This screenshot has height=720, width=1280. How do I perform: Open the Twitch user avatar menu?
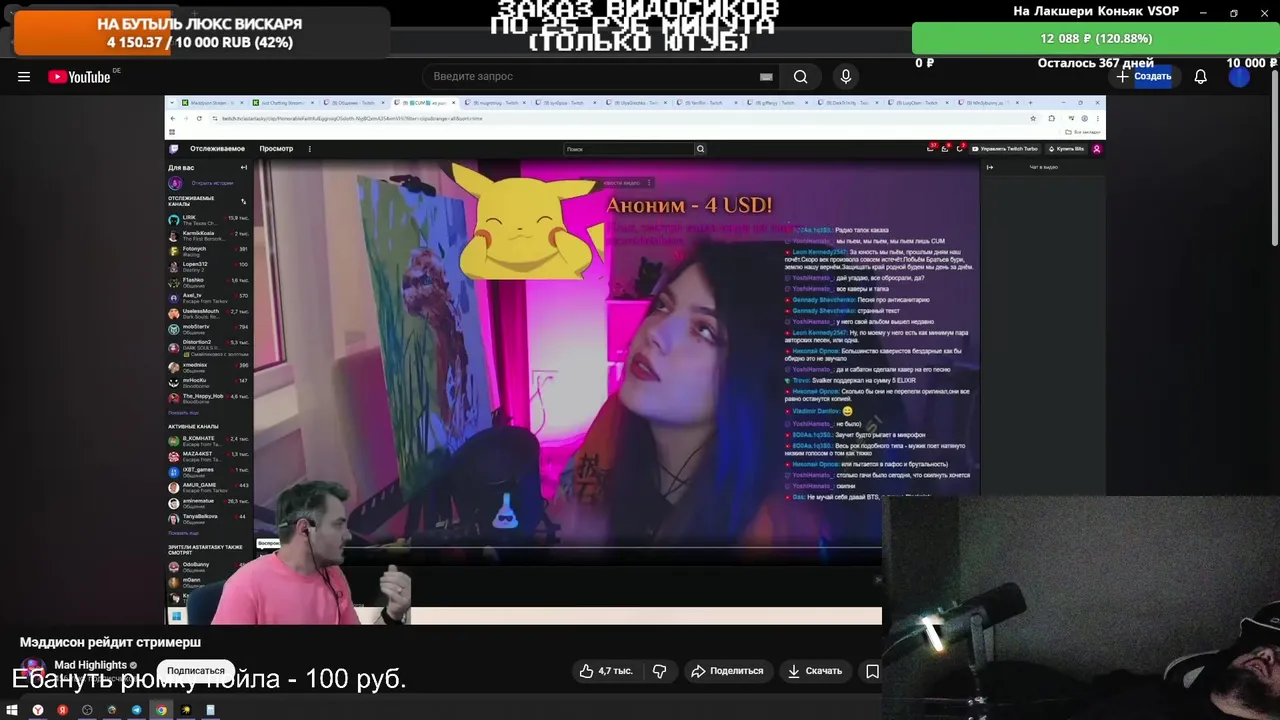pos(1097,149)
